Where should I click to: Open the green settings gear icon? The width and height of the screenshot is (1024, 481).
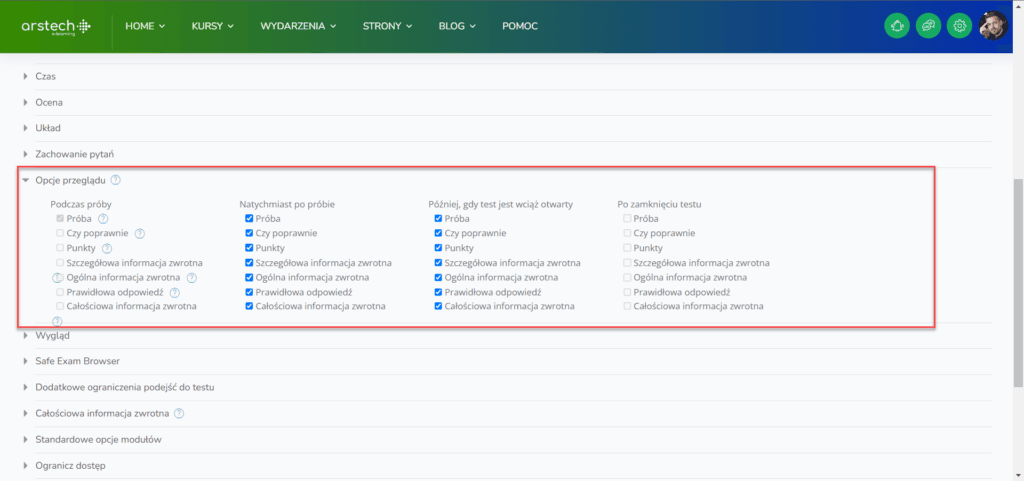(959, 26)
